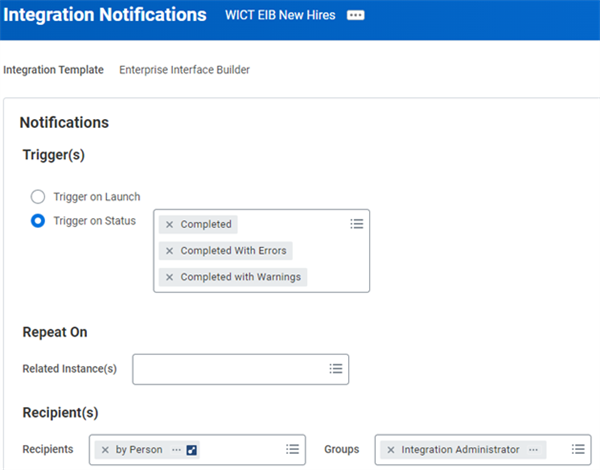
Task: Open the Related Instance(s) prompt list
Action: click(336, 369)
